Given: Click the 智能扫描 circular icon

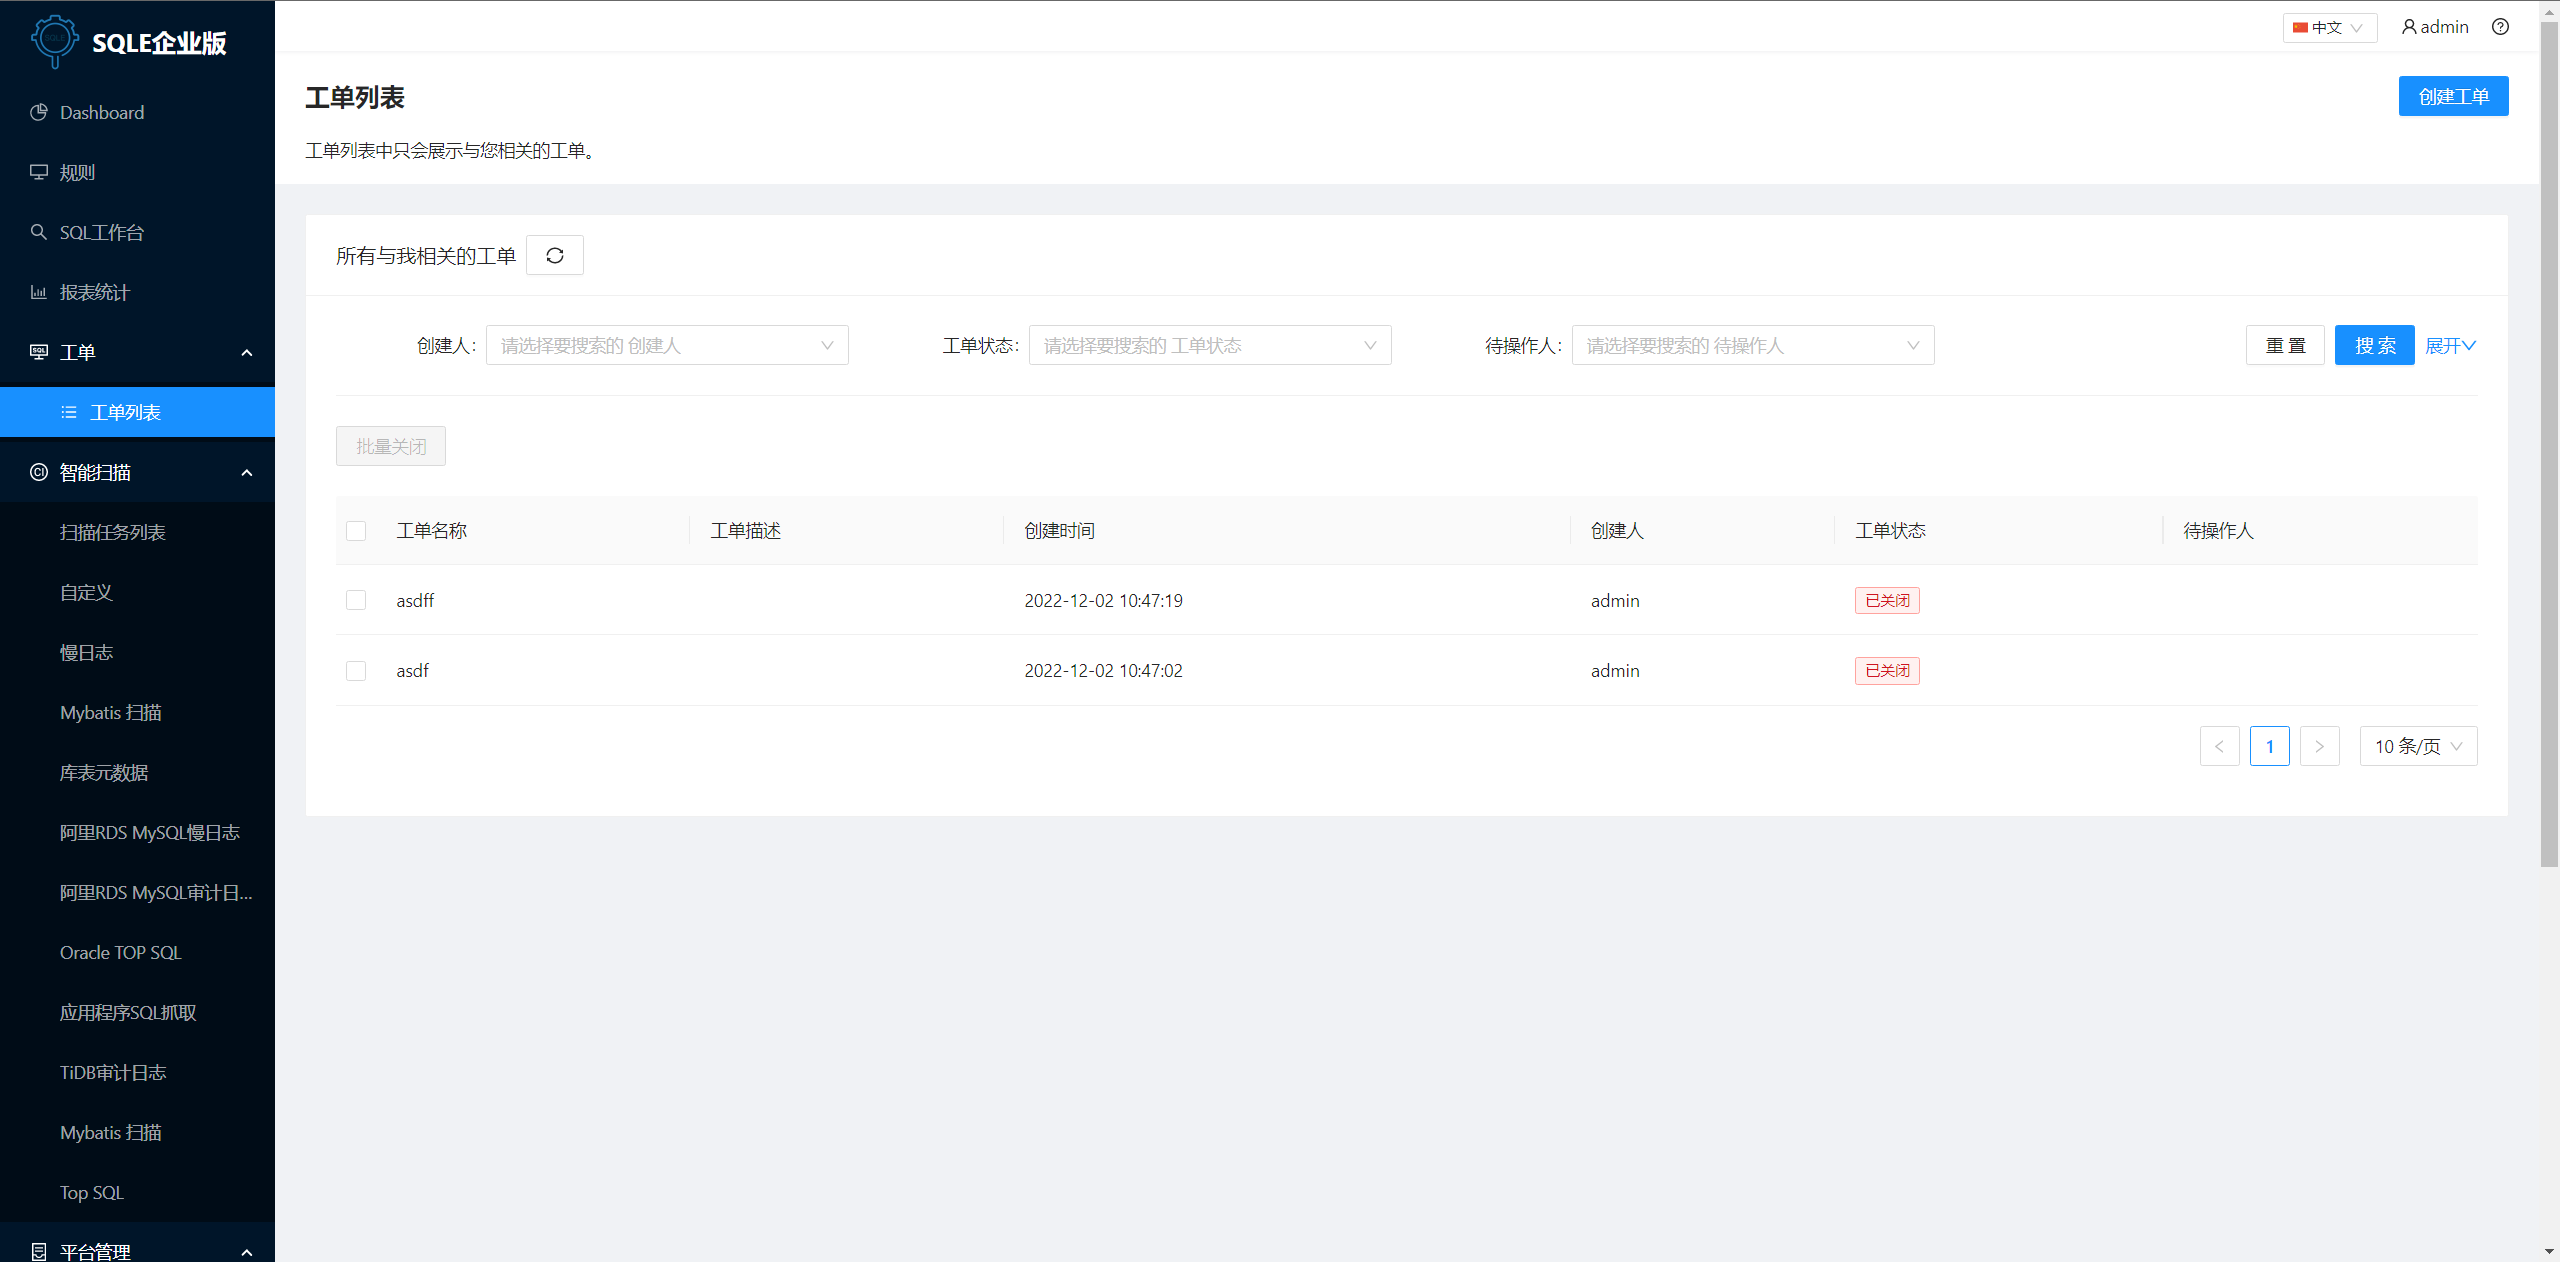Looking at the screenshot, I should 39,472.
